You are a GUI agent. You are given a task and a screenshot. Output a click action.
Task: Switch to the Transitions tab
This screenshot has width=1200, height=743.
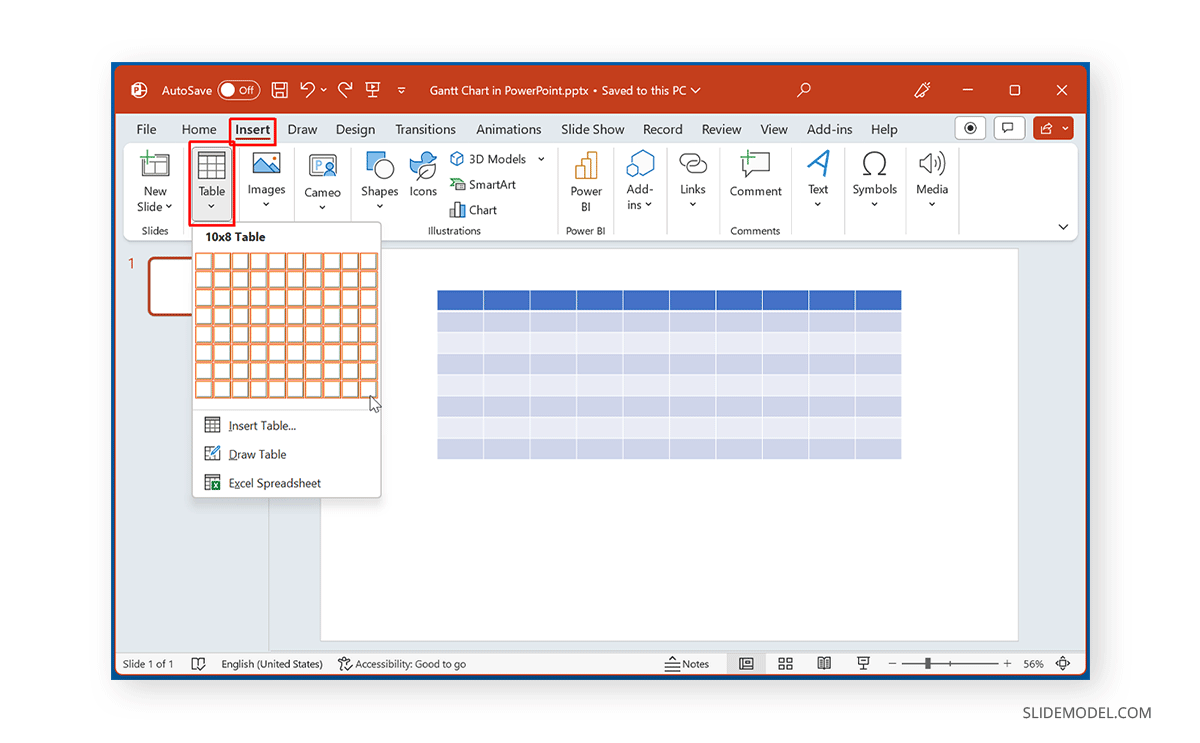pyautogui.click(x=425, y=129)
